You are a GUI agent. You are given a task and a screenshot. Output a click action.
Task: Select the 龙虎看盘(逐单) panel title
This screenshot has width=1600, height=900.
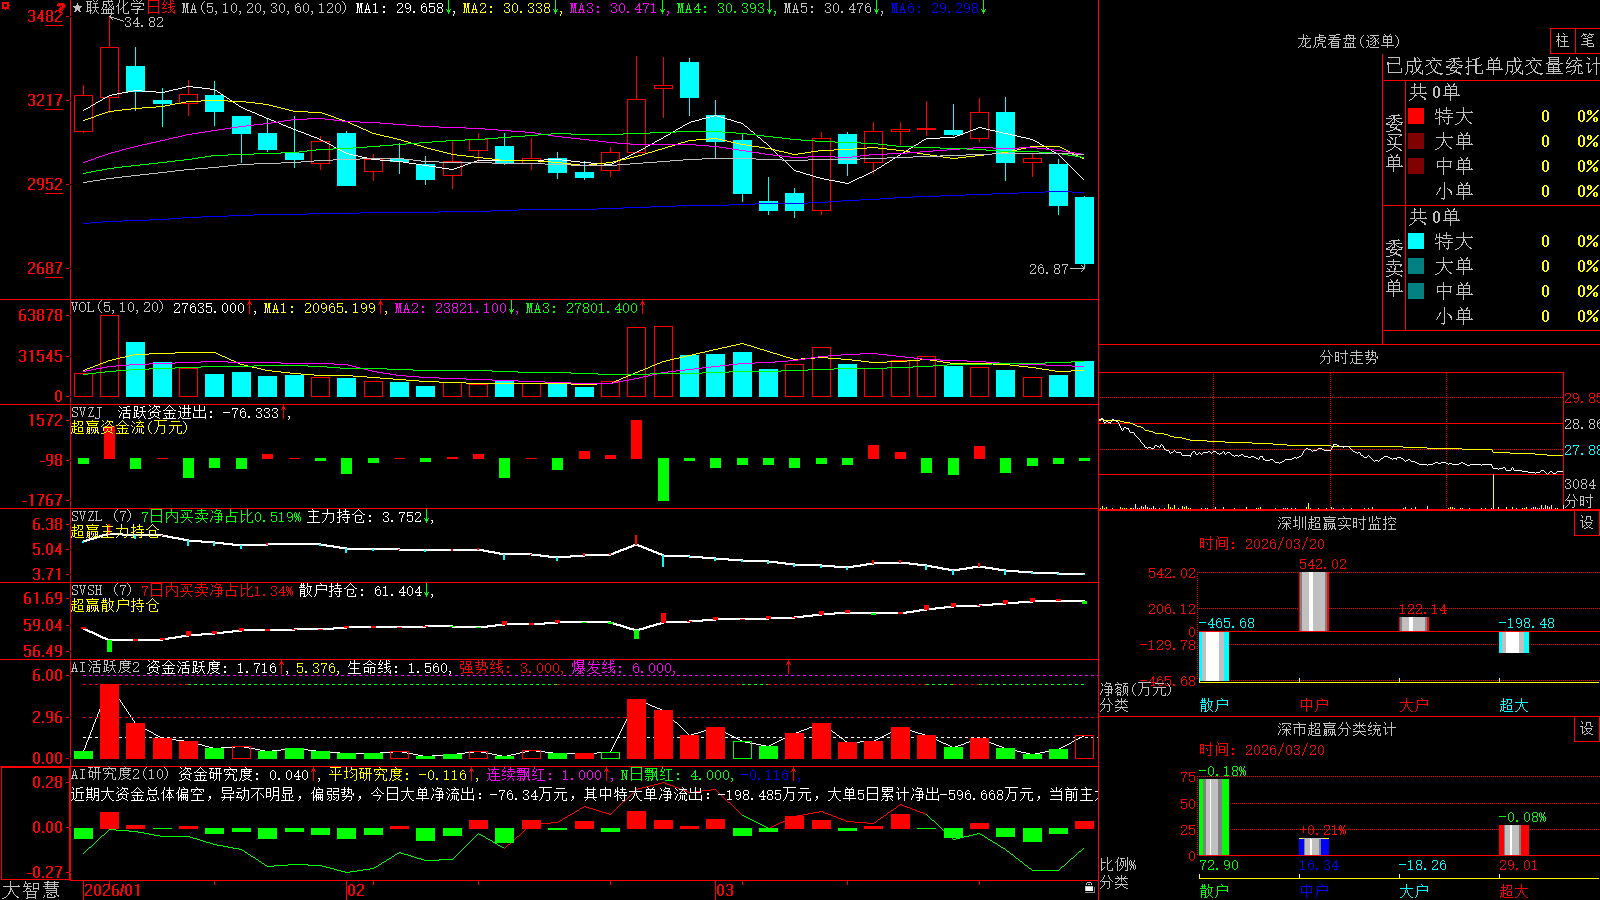coord(1348,41)
